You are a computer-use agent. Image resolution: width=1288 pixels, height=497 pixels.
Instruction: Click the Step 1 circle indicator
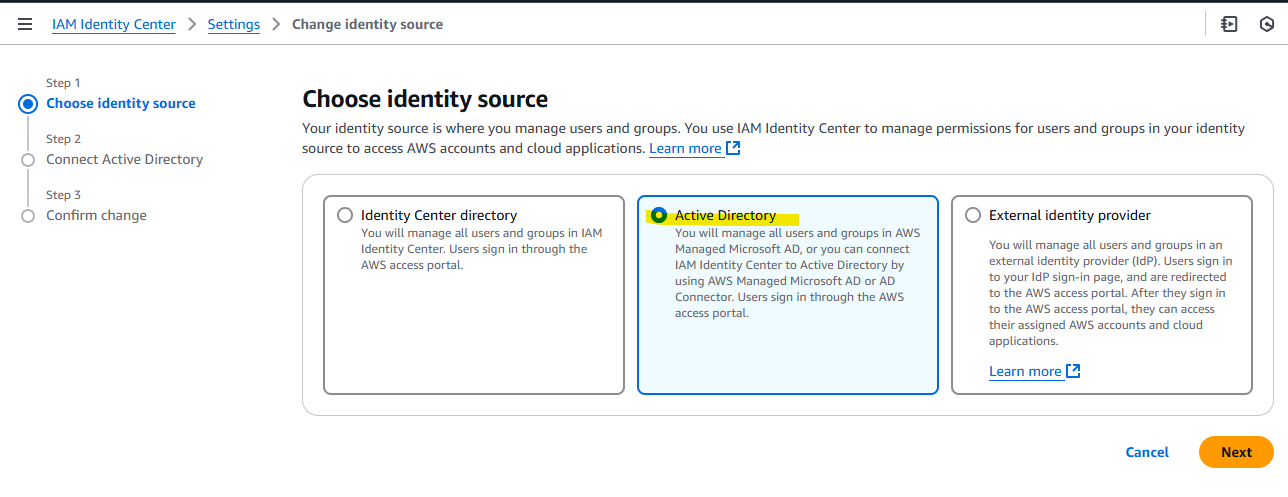coord(28,104)
